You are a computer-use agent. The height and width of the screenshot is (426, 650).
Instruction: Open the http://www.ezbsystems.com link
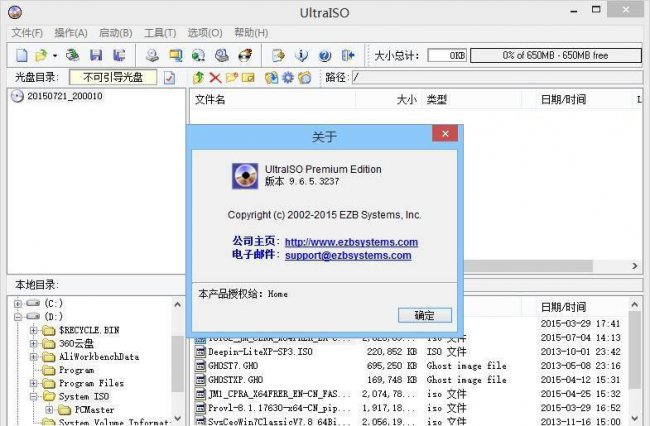[352, 242]
